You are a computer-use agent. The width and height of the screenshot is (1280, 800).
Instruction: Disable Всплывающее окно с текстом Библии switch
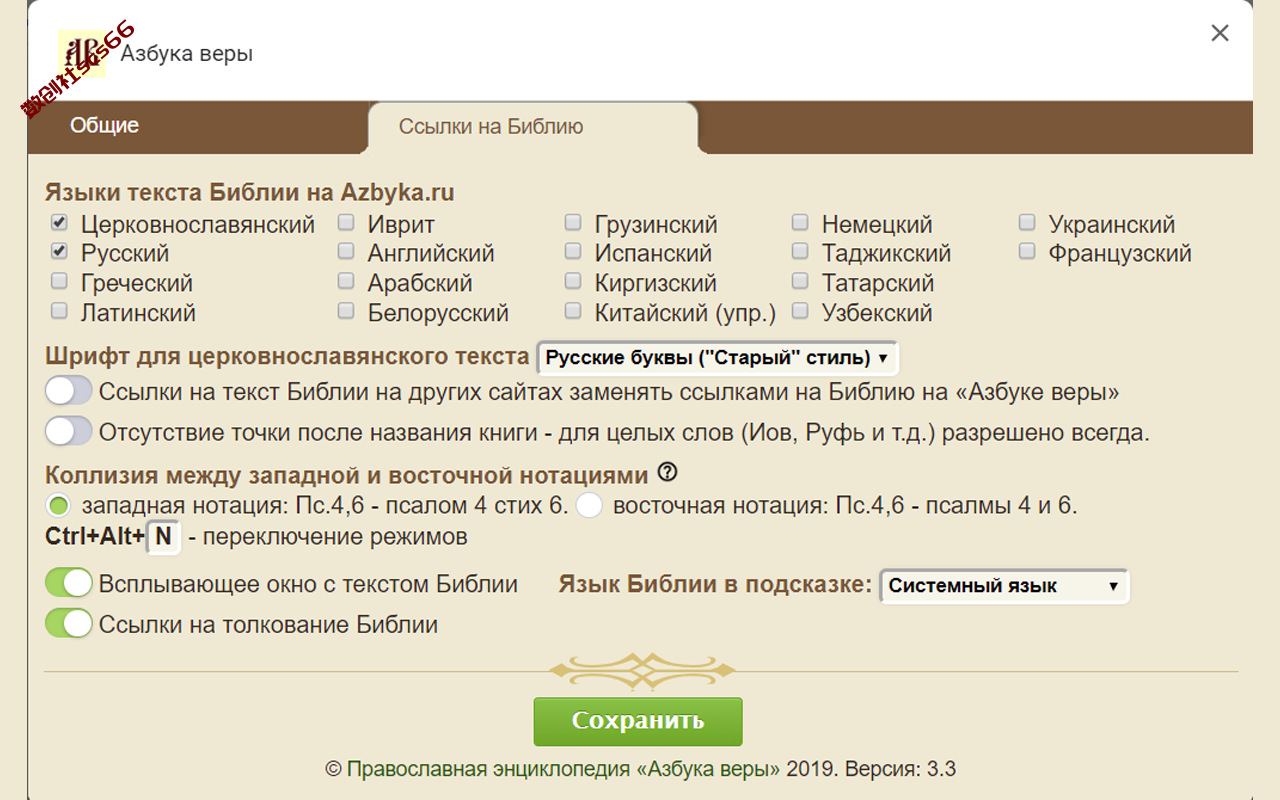pyautogui.click(x=69, y=583)
